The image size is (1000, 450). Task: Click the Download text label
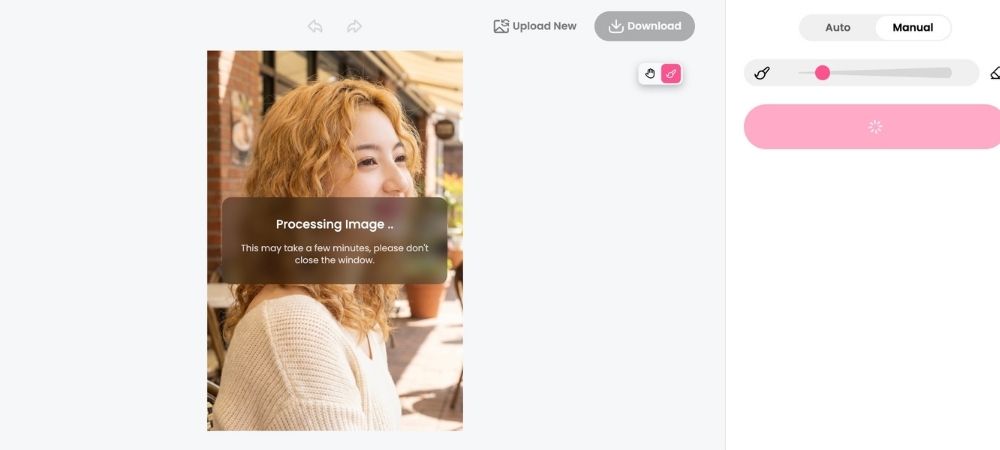(654, 26)
